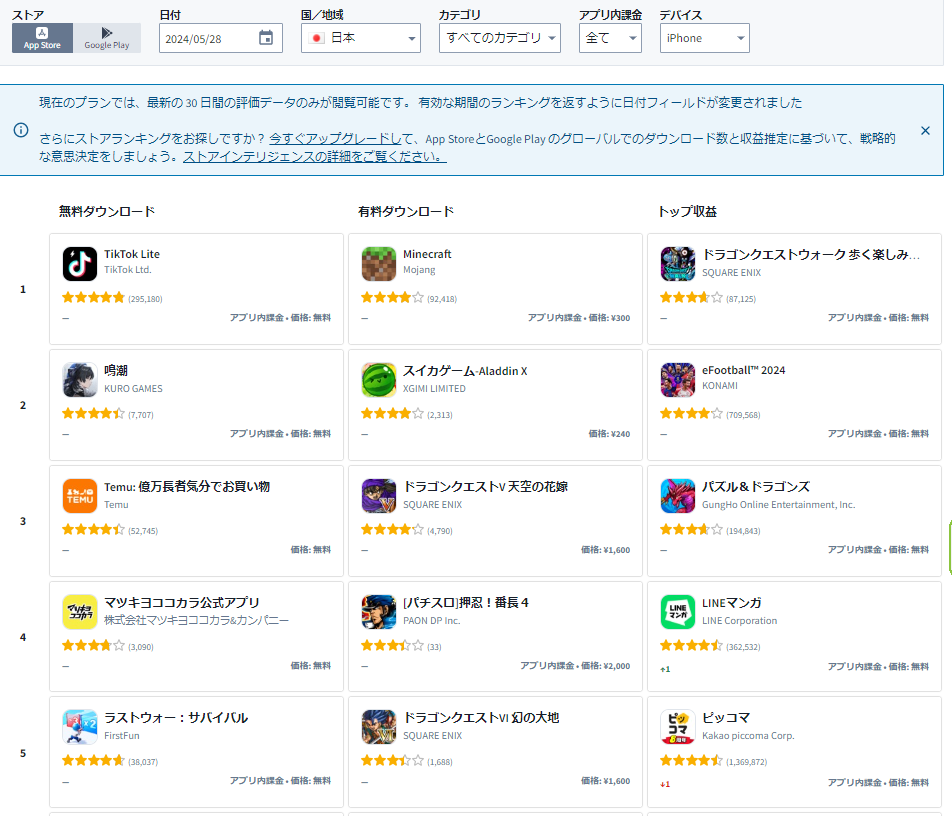Open the マツキヨココカラ公式アプリ title
This screenshot has height=816, width=952.
182,602
